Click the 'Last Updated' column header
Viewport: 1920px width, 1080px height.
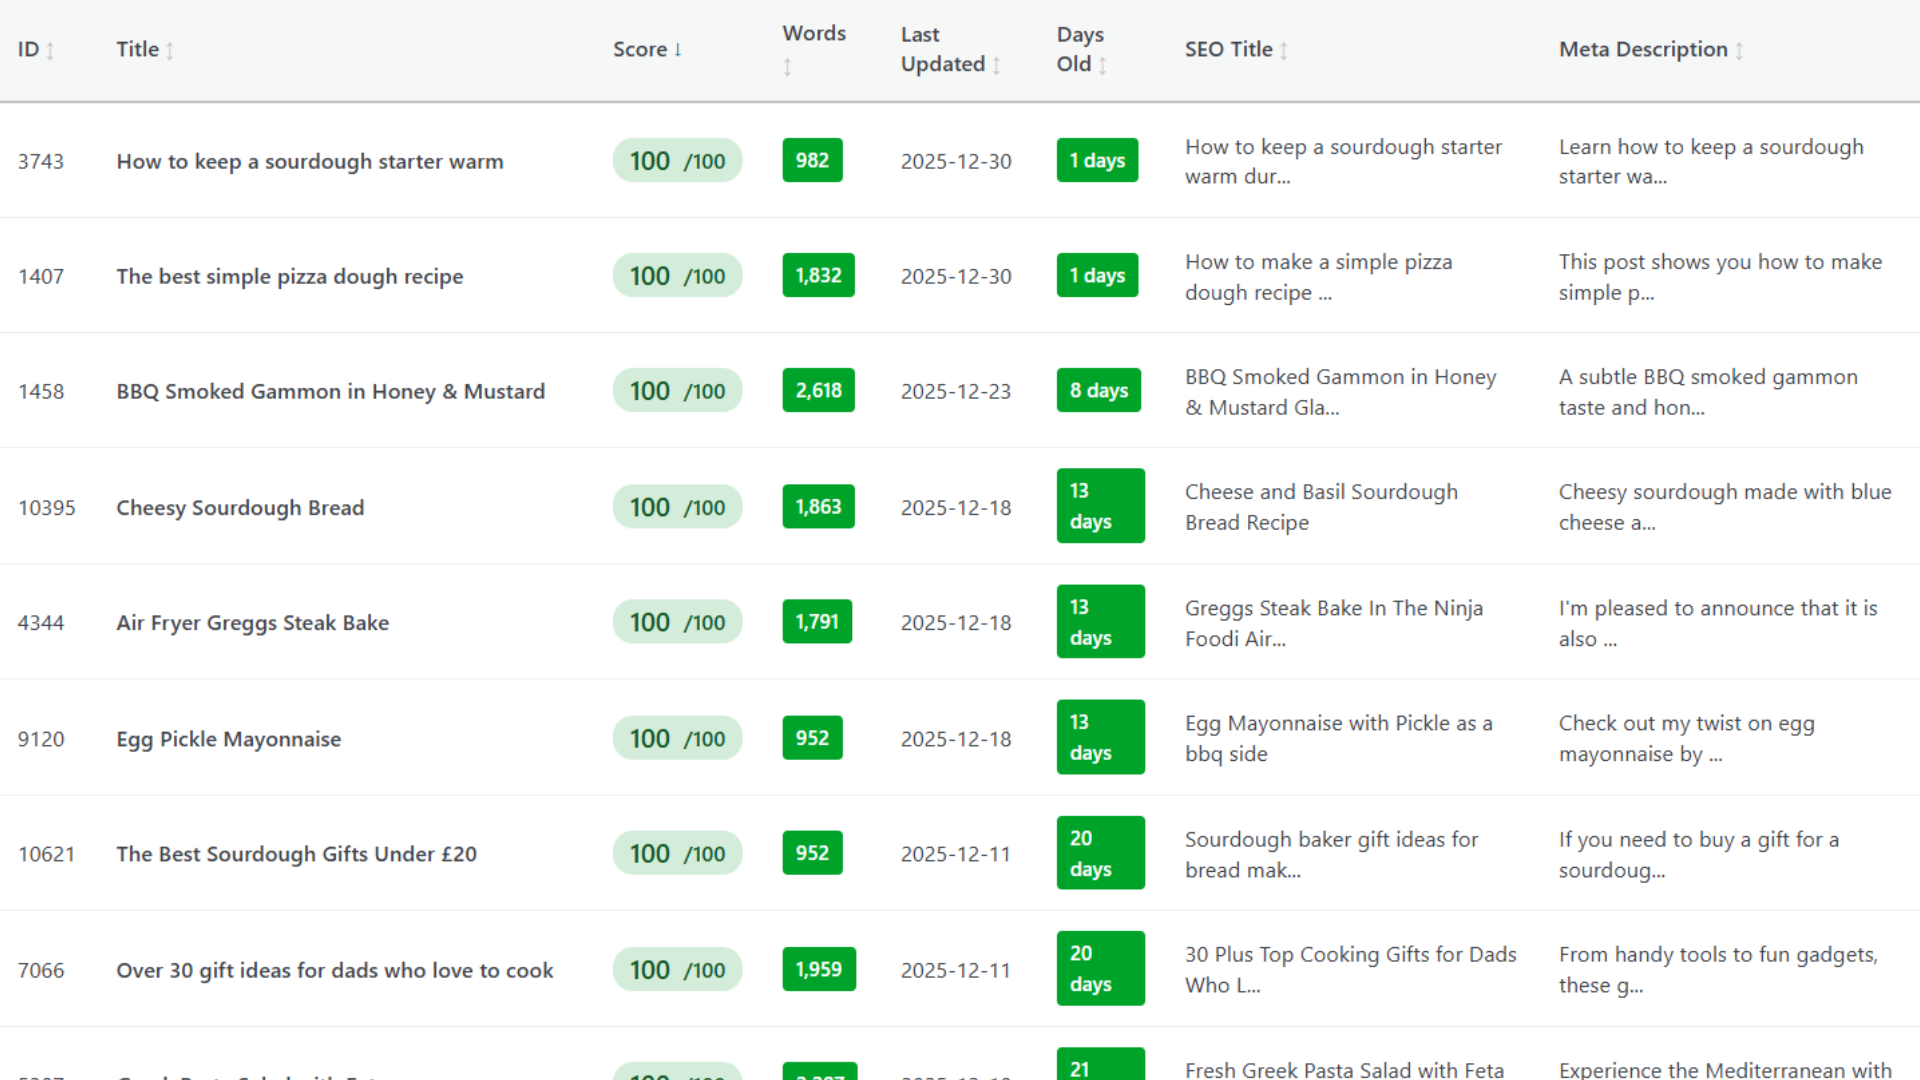coord(942,49)
